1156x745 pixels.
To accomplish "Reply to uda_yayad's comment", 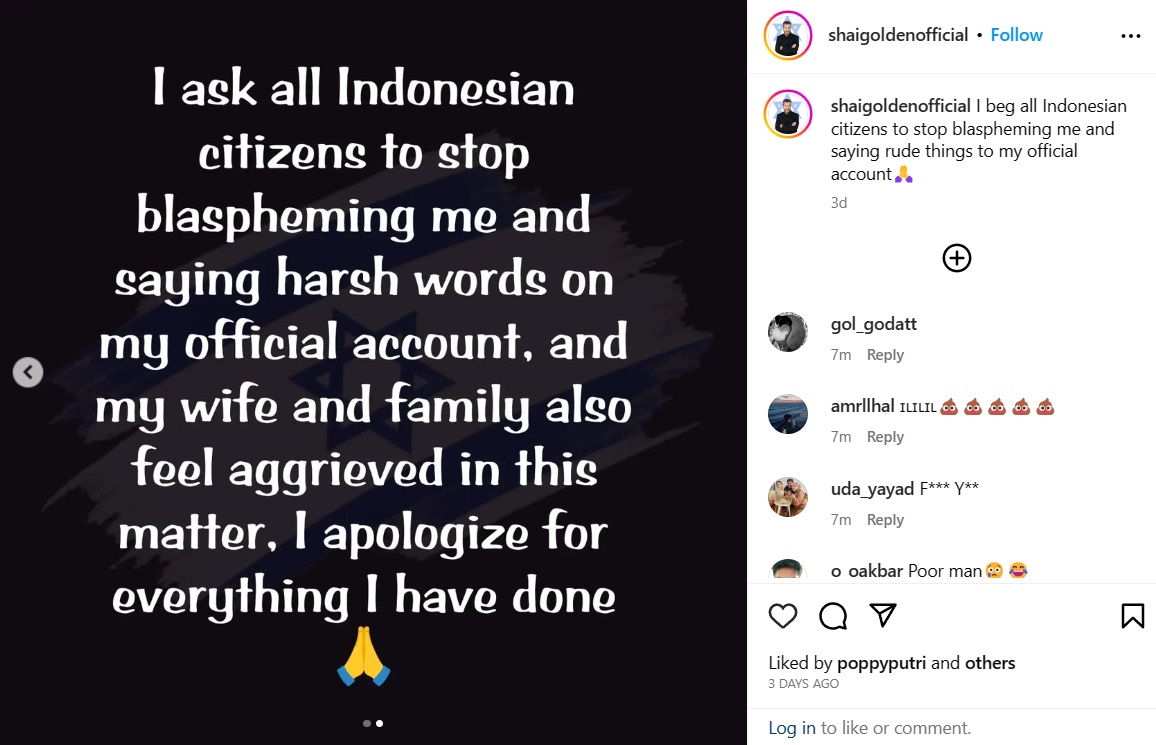I will pos(885,520).
